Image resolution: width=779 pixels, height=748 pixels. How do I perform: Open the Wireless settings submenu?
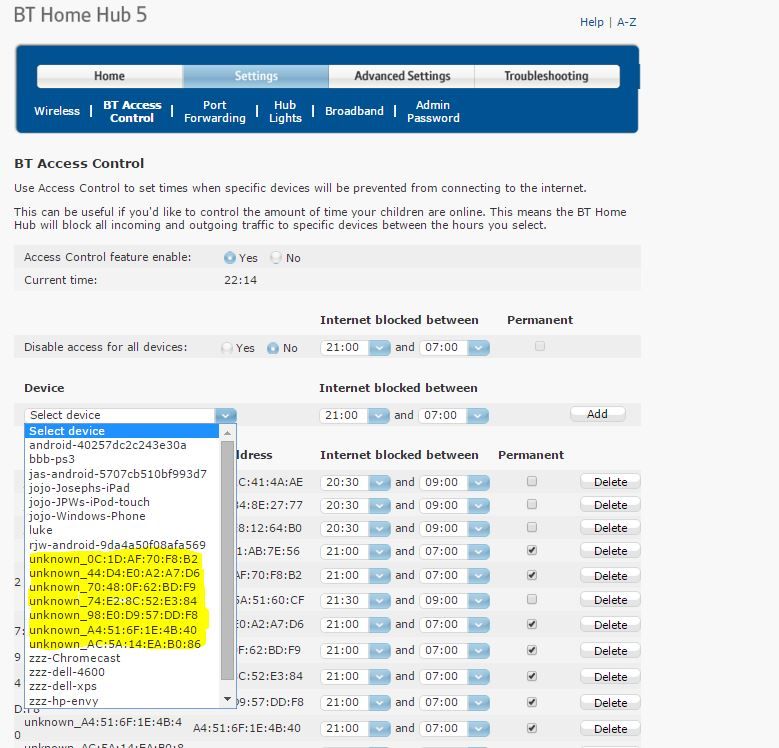[x=57, y=111]
